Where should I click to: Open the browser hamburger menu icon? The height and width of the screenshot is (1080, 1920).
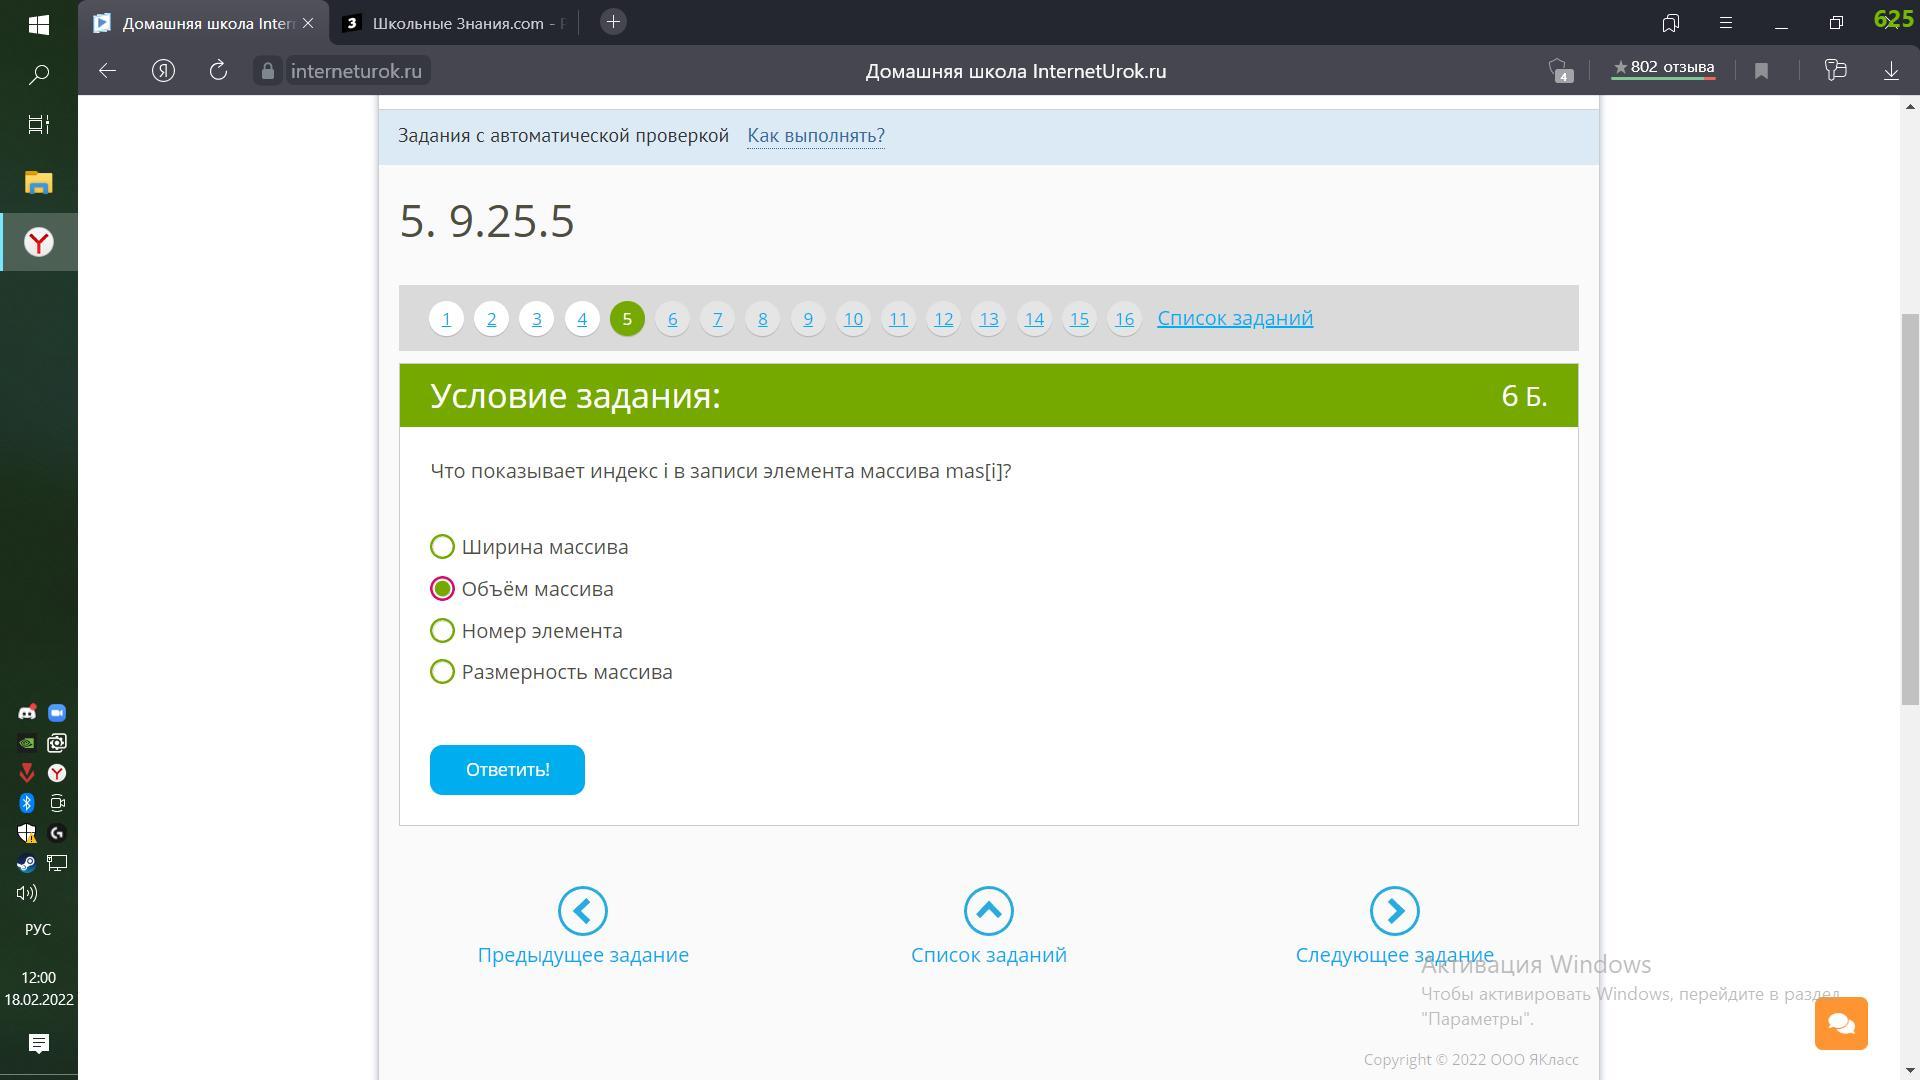[1725, 23]
